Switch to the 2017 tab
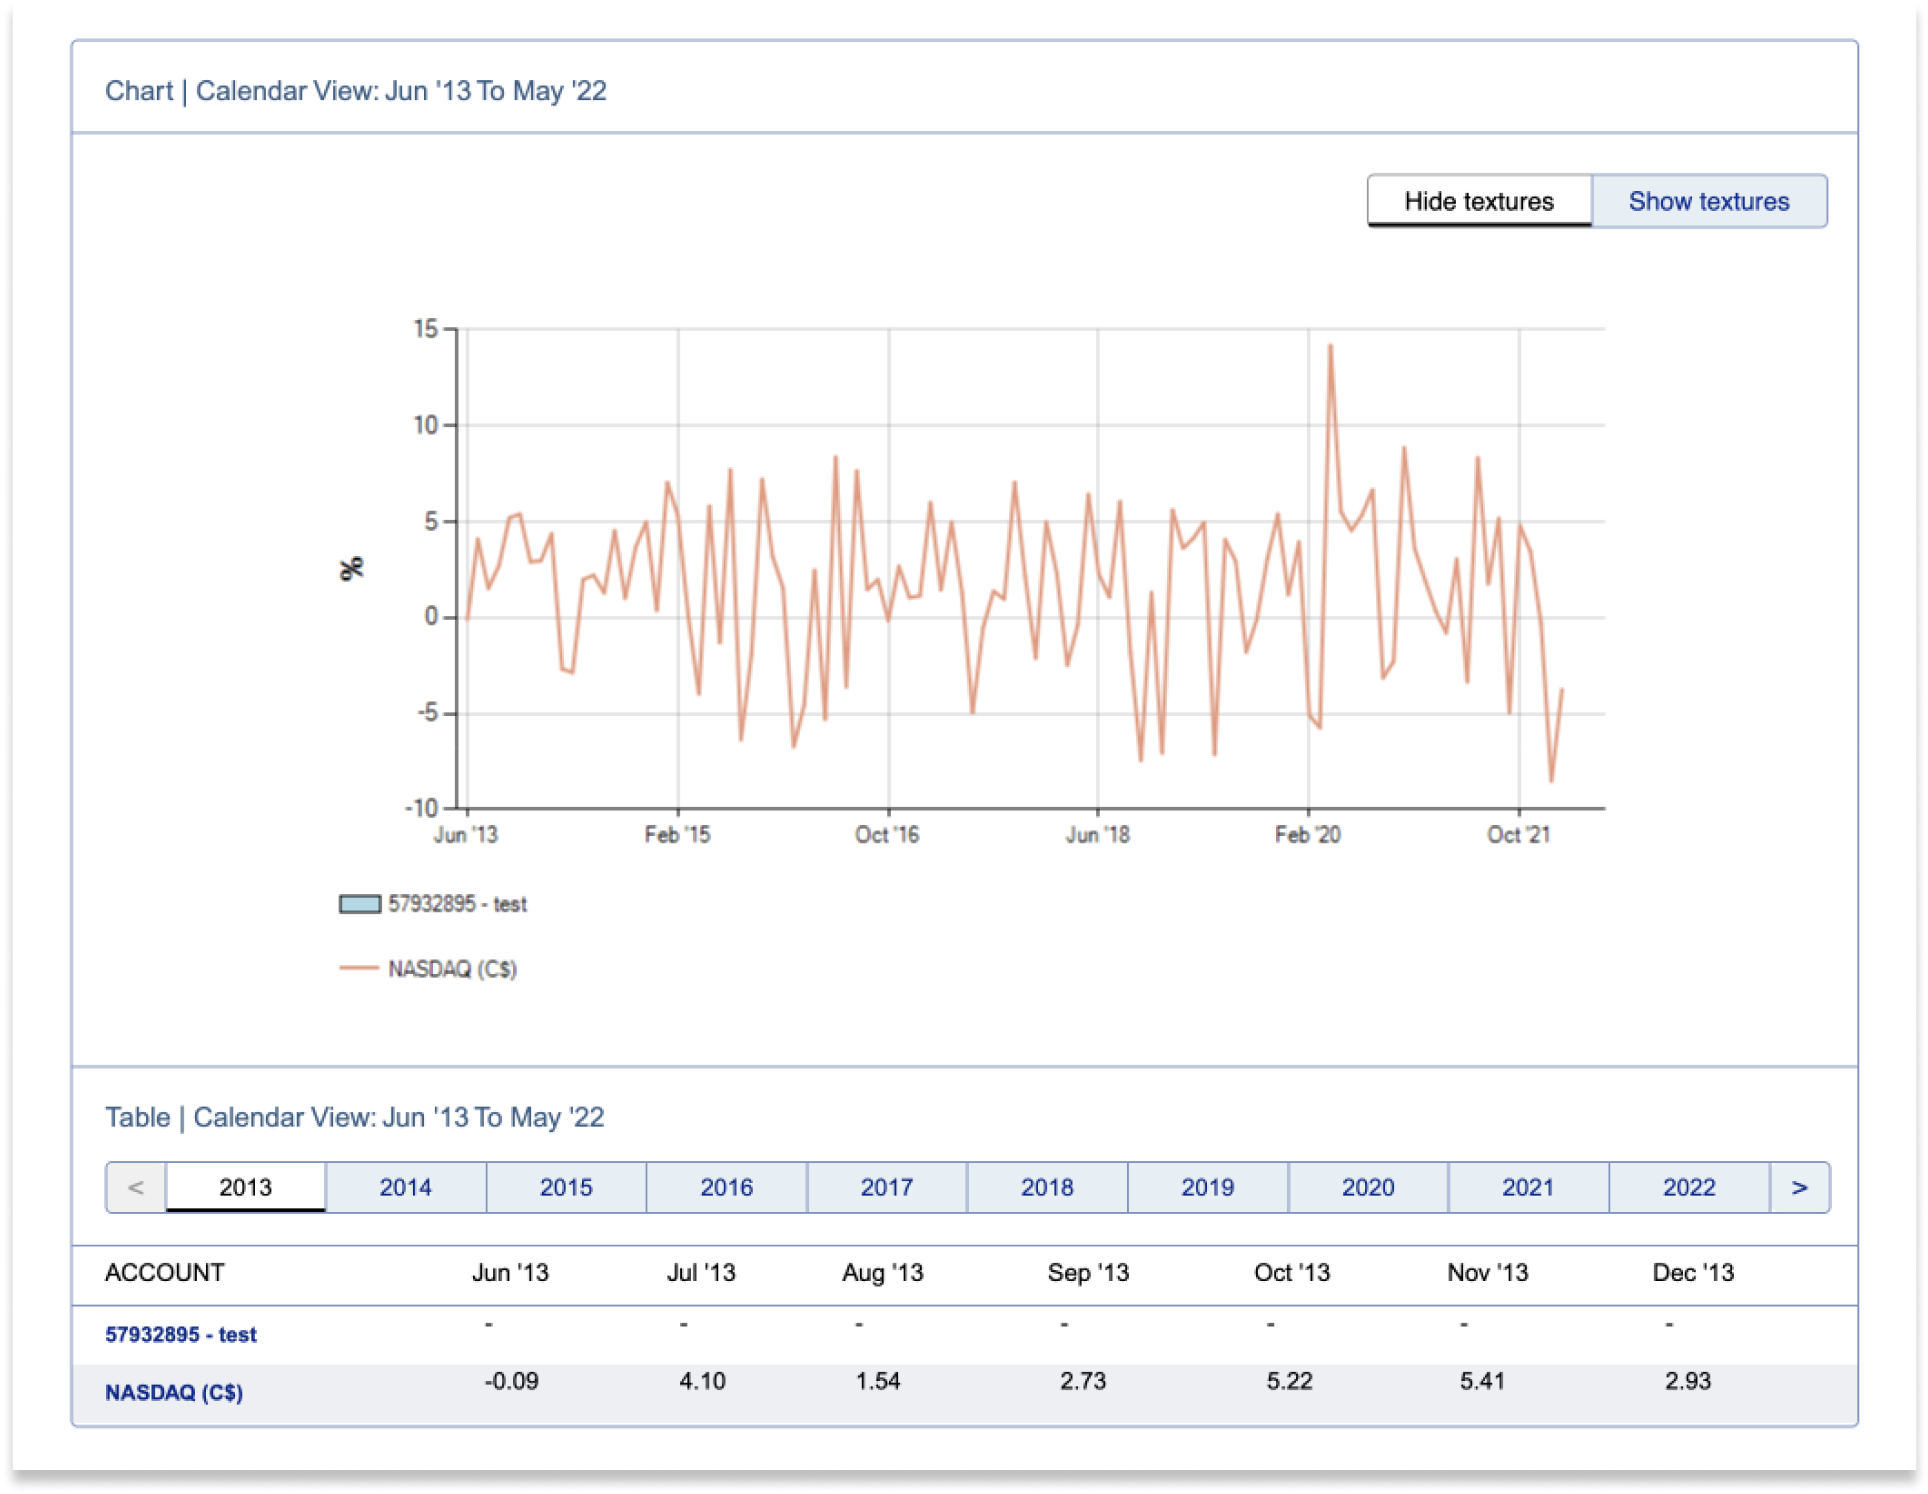This screenshot has height=1494, width=1928. pos(887,1187)
